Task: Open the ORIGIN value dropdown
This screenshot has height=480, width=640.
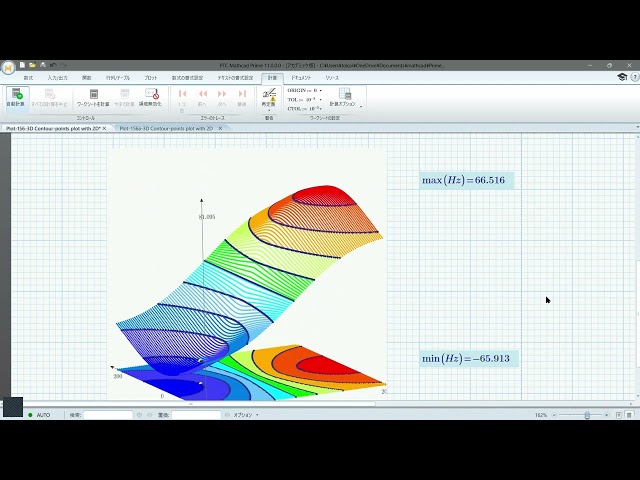Action: point(321,91)
